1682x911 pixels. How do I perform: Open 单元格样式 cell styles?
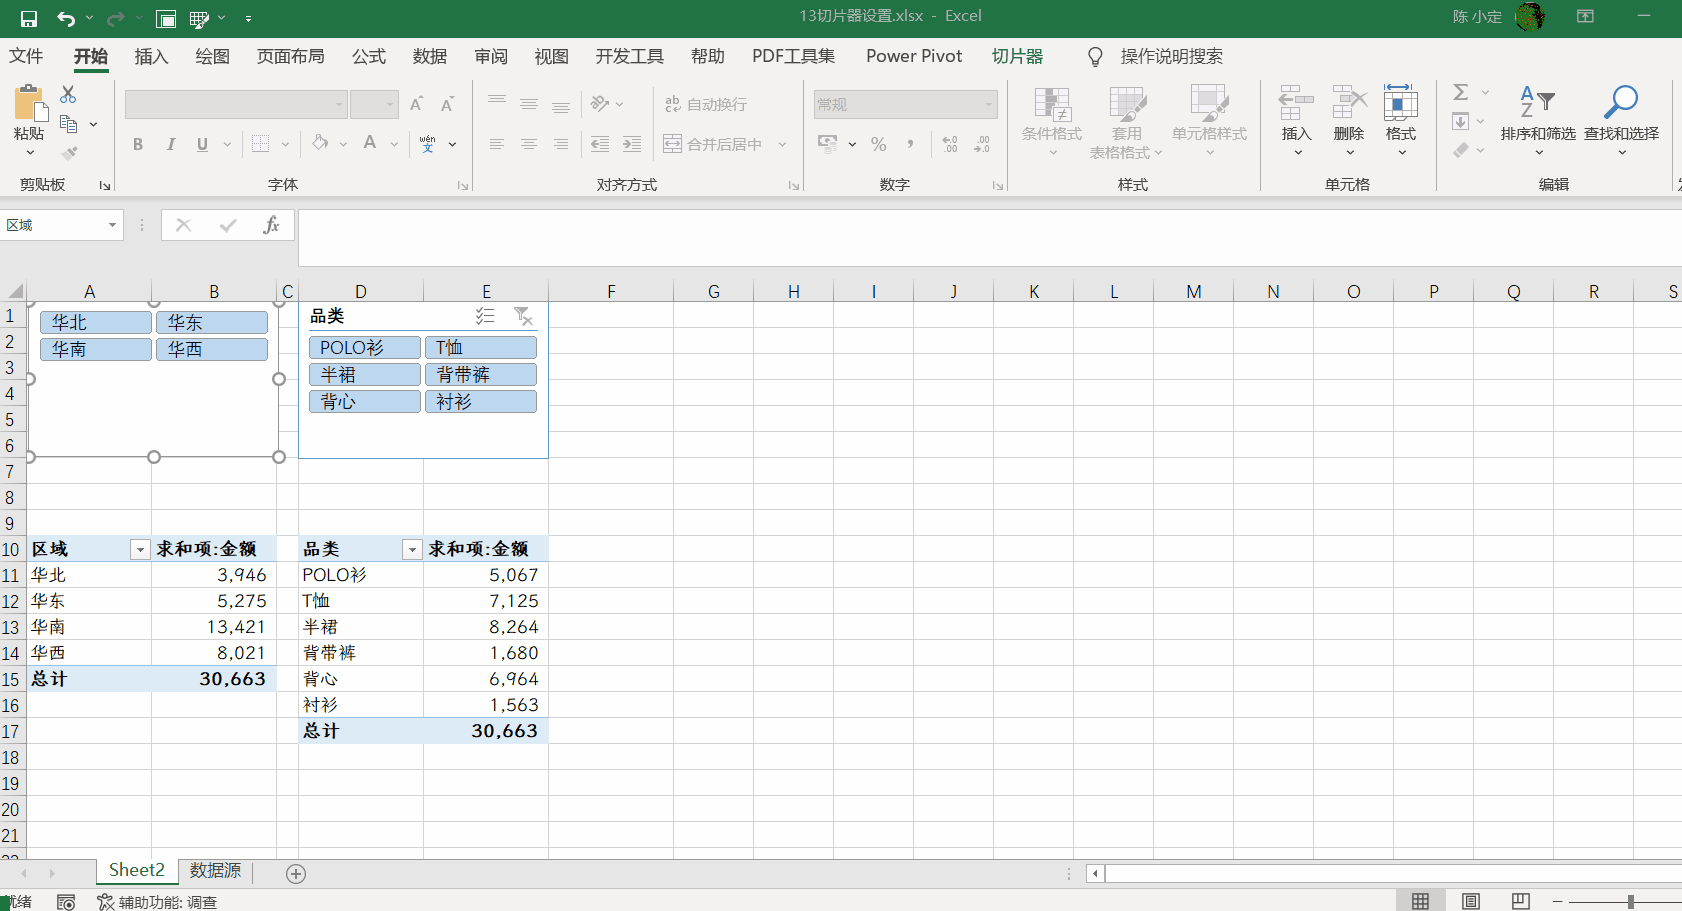[x=1209, y=121]
